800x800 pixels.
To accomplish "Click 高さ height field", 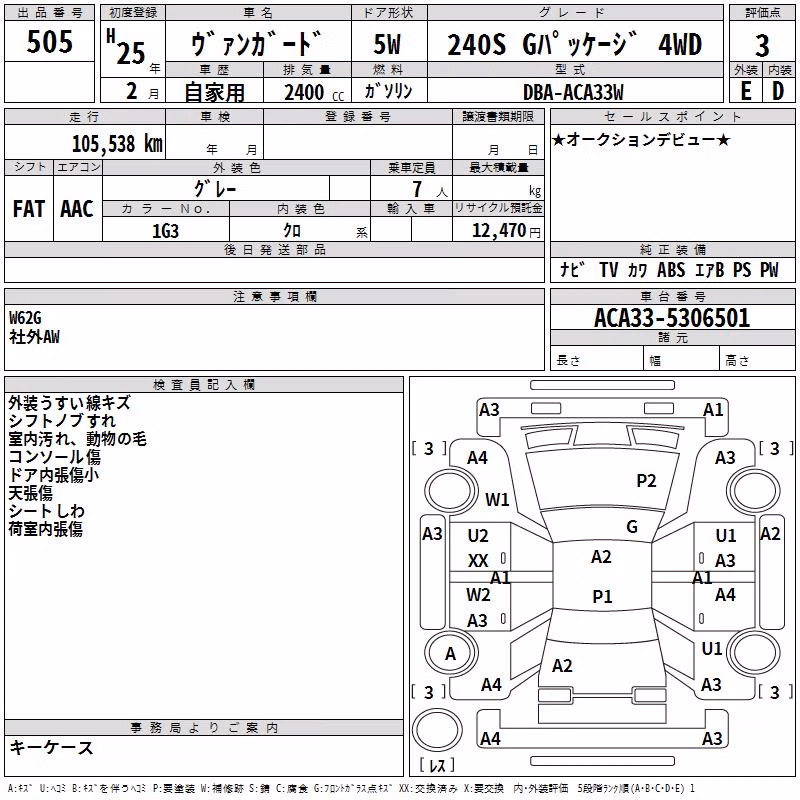I will point(758,360).
